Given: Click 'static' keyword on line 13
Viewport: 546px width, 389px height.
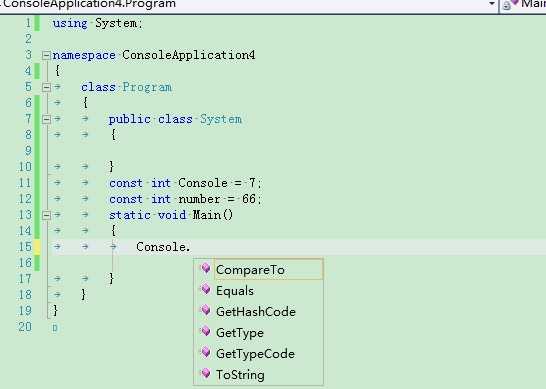Looking at the screenshot, I should 130,215.
